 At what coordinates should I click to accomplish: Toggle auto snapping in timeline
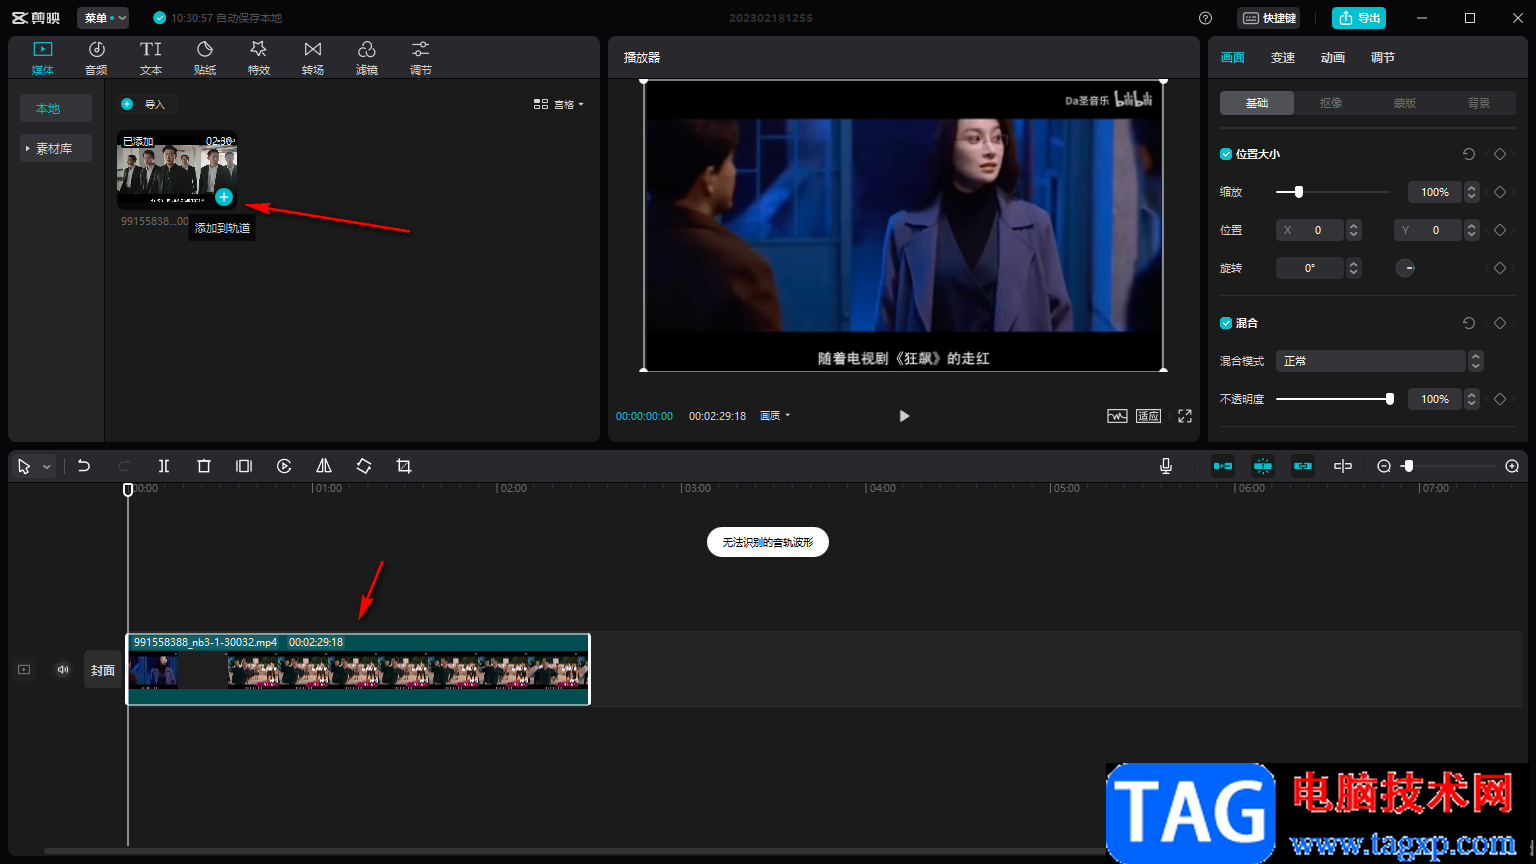click(1263, 466)
